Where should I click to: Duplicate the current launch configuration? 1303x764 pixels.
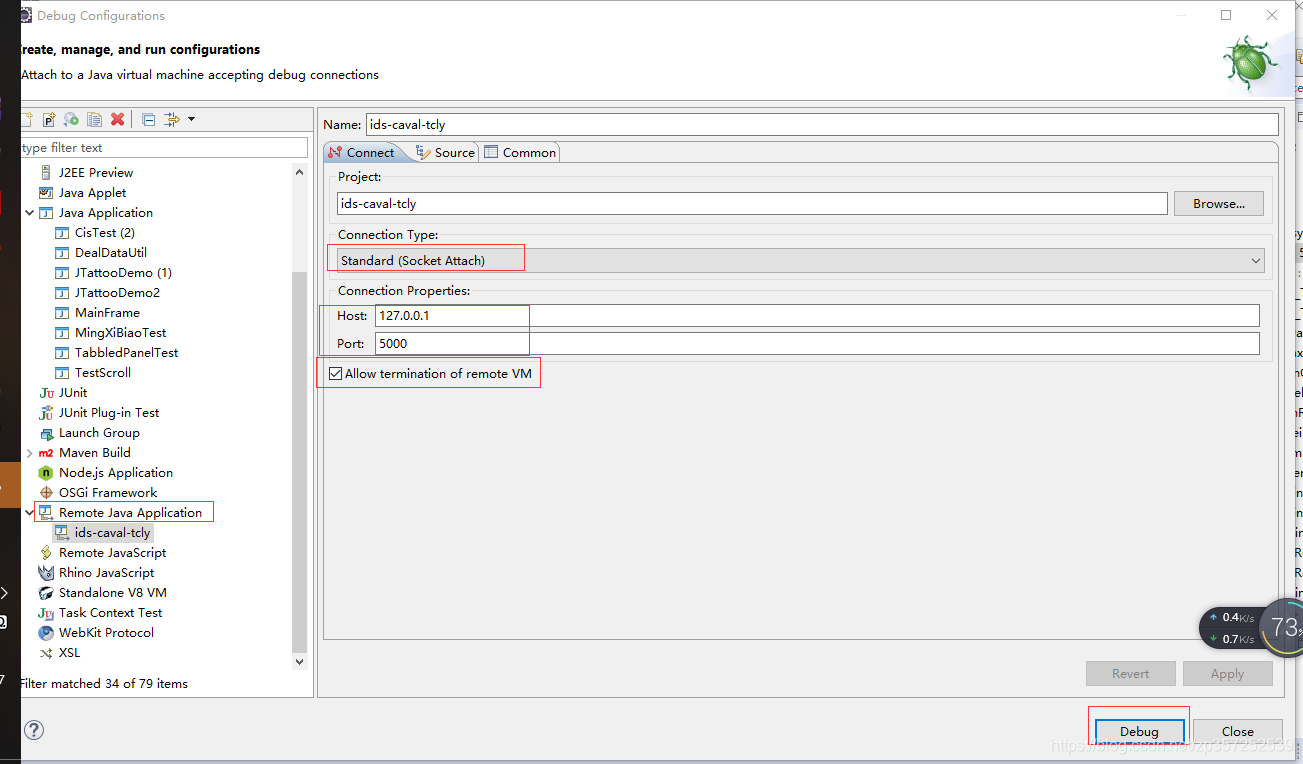[x=94, y=118]
